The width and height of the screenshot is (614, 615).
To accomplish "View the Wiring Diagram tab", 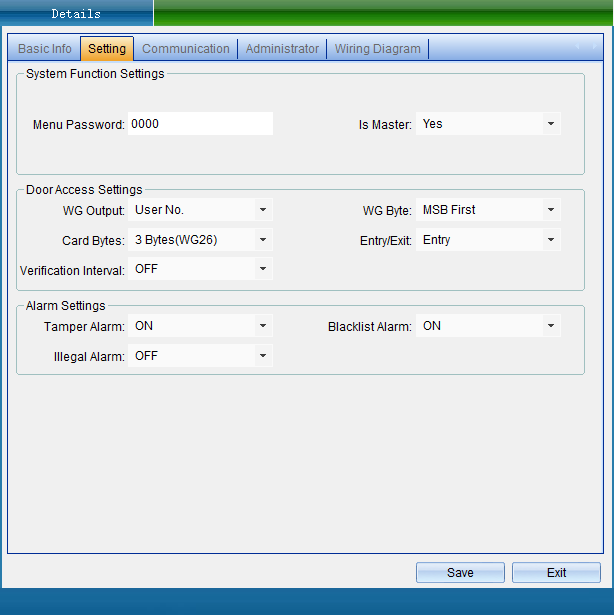I will coord(377,49).
